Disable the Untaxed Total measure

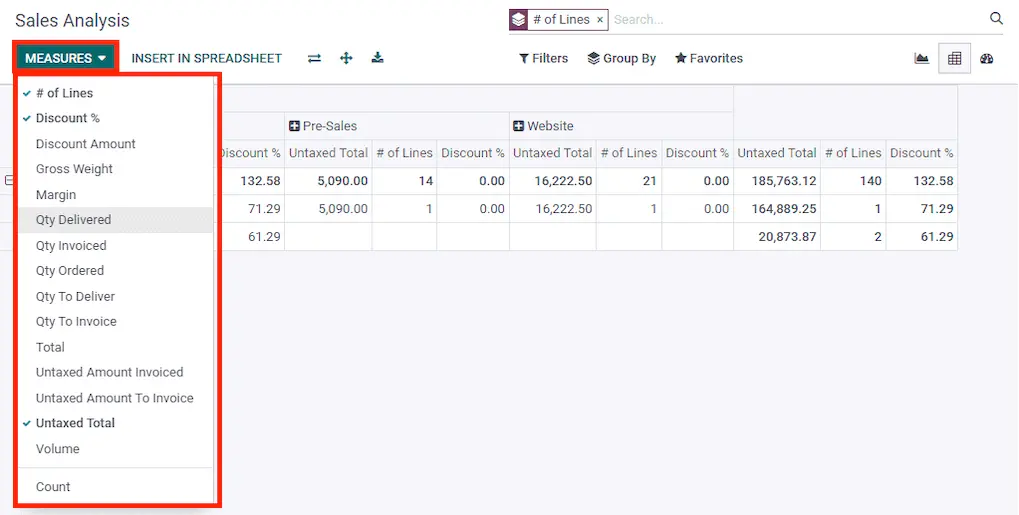[75, 423]
